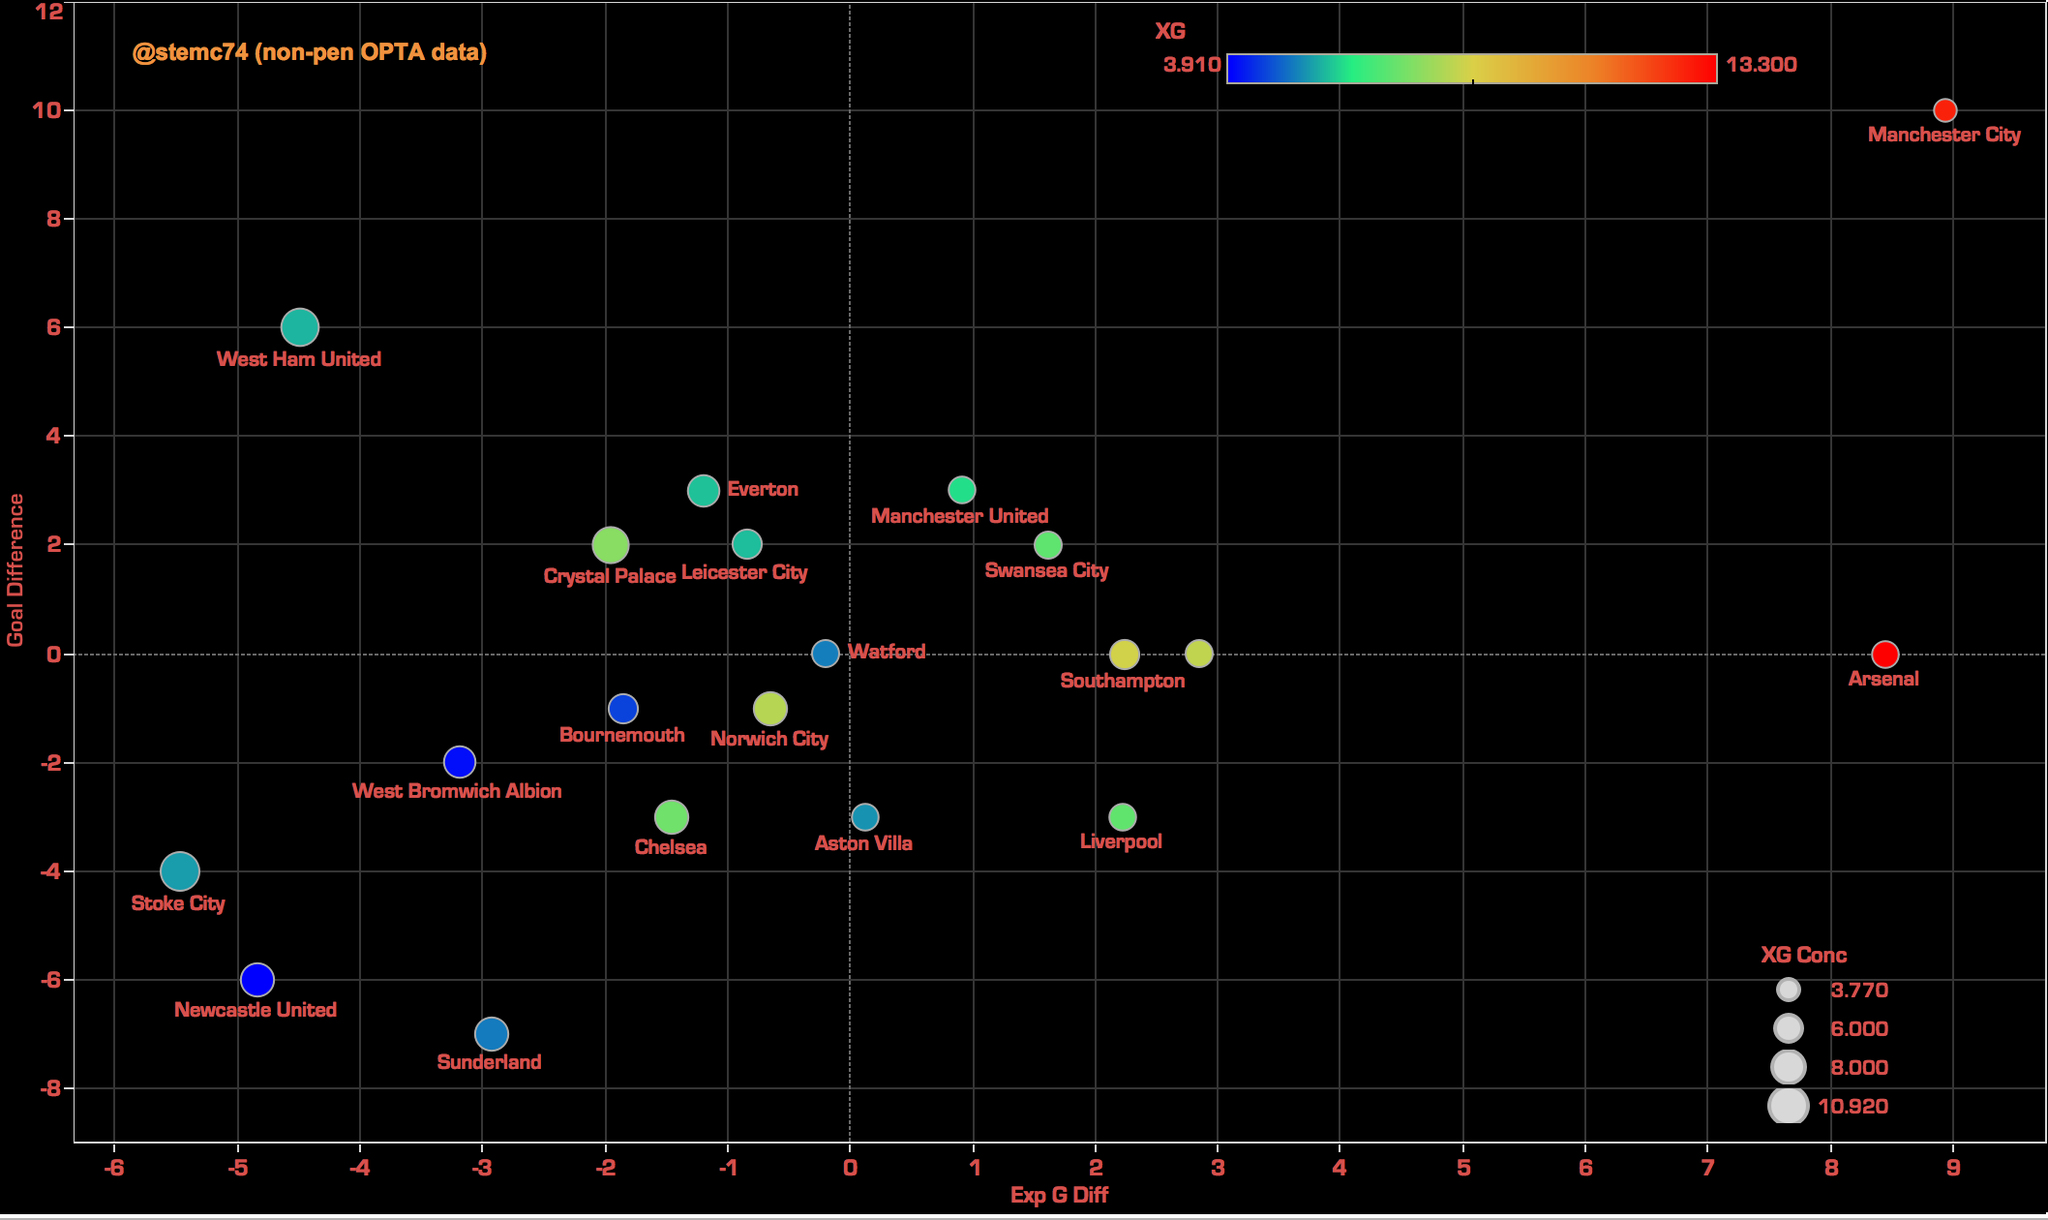Select the Leicester City data point
Image resolution: width=2048 pixels, height=1220 pixels.
coord(747,544)
